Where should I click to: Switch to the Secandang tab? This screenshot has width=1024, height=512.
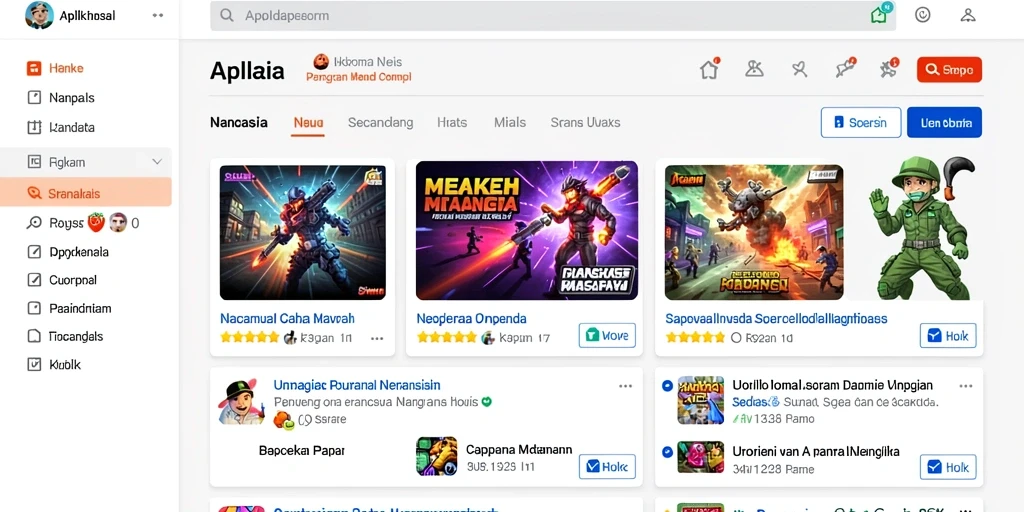tap(380, 122)
